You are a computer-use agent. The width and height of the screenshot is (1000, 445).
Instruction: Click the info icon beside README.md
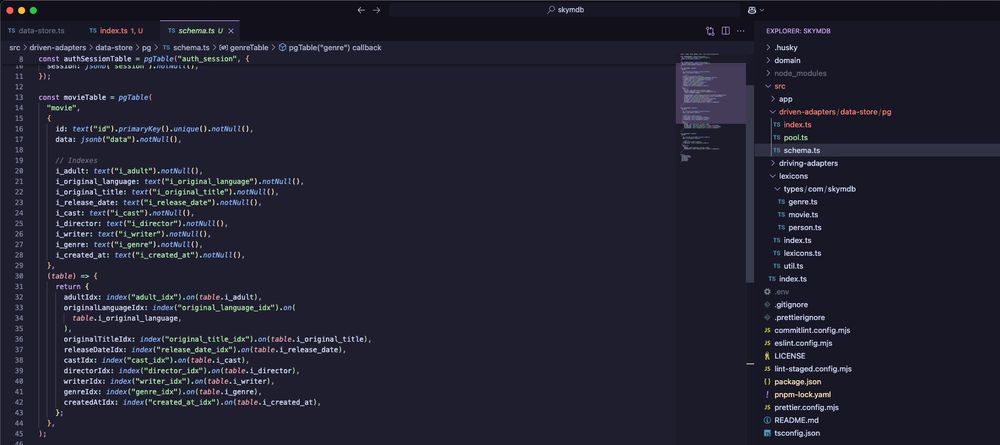click(767, 420)
